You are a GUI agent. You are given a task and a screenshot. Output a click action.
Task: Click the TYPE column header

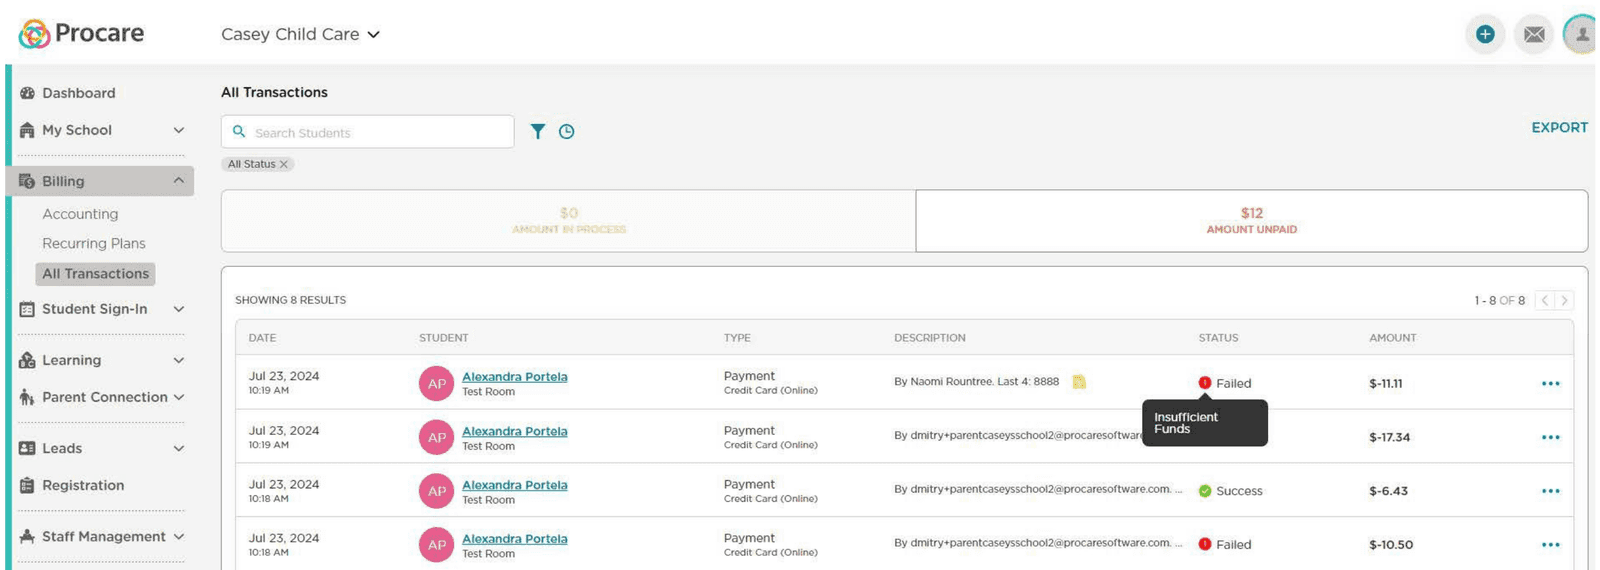pos(737,338)
